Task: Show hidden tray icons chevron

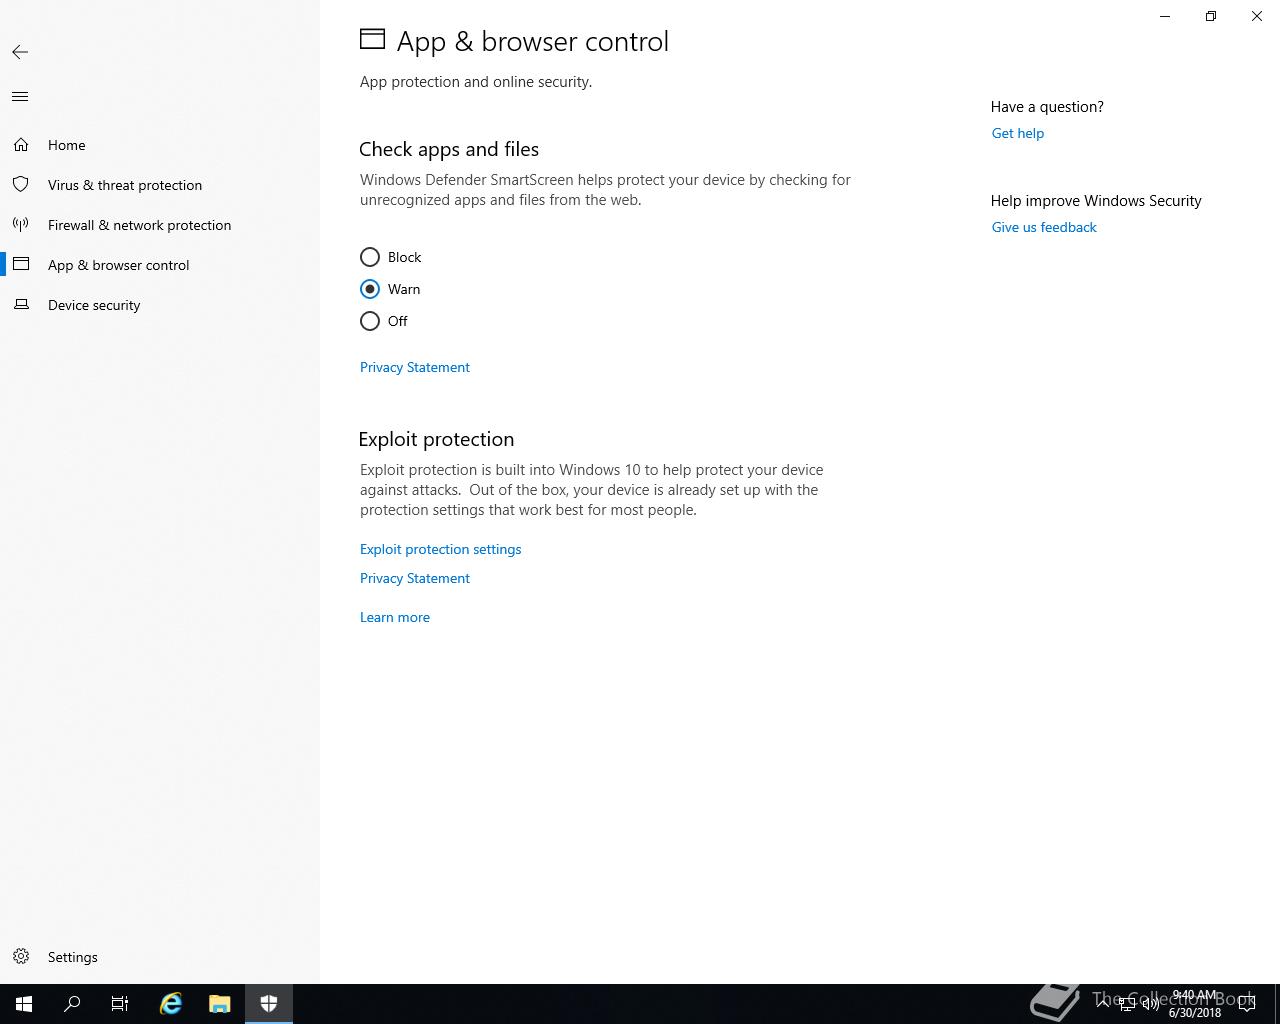Action: click(1103, 1004)
